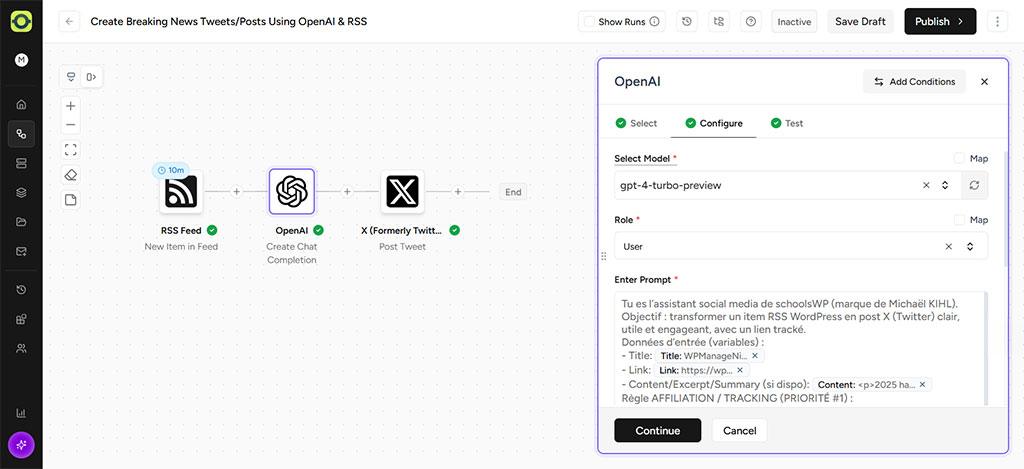This screenshot has height=469, width=1024.
Task: Select the OpenAI step node
Action: pyautogui.click(x=292, y=192)
